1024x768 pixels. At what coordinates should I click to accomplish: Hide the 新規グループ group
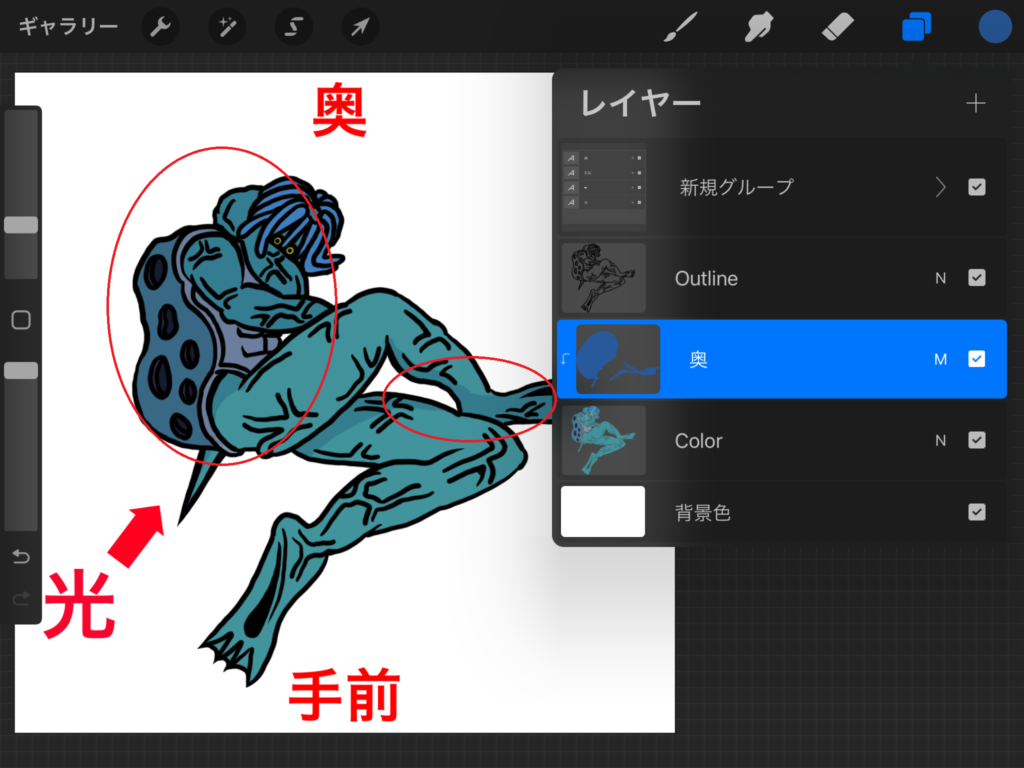pos(977,187)
